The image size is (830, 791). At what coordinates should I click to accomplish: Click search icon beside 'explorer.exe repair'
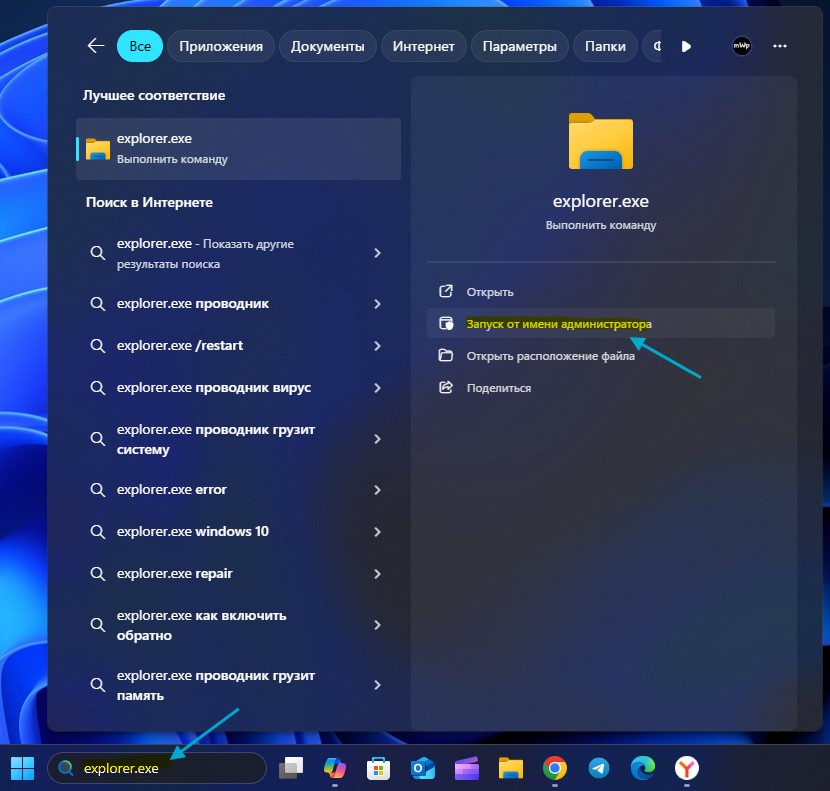97,573
